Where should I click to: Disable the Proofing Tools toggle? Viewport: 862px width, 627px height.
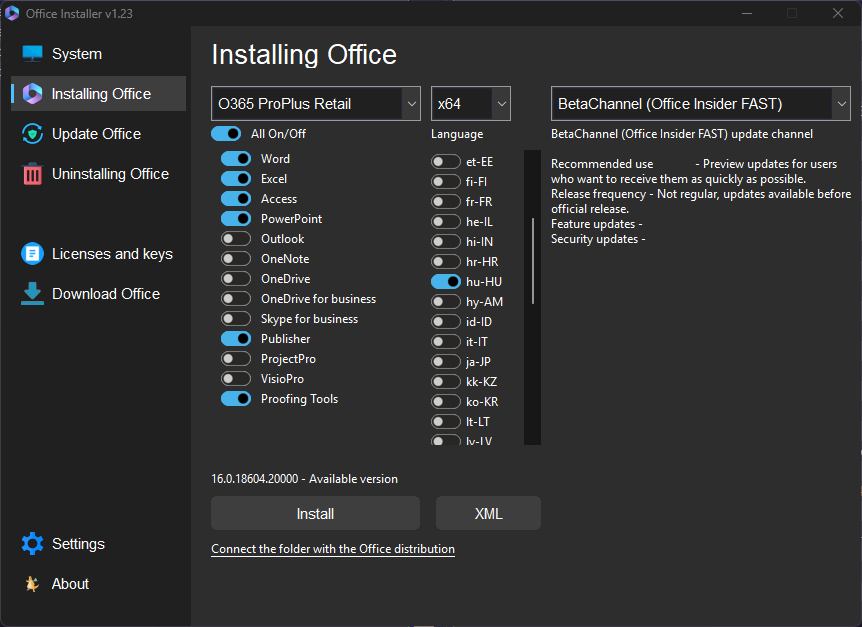click(x=236, y=398)
